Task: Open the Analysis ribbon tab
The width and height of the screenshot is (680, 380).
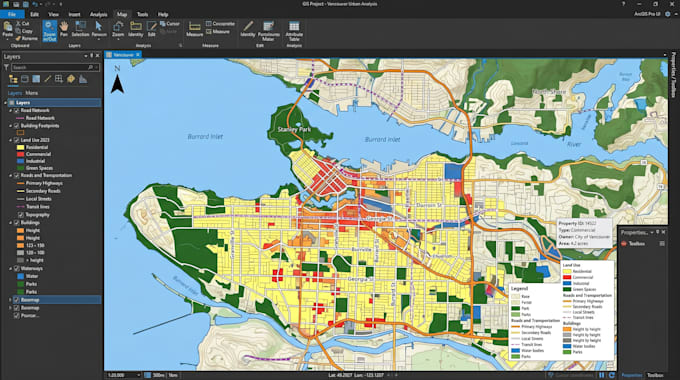Action: pos(98,14)
